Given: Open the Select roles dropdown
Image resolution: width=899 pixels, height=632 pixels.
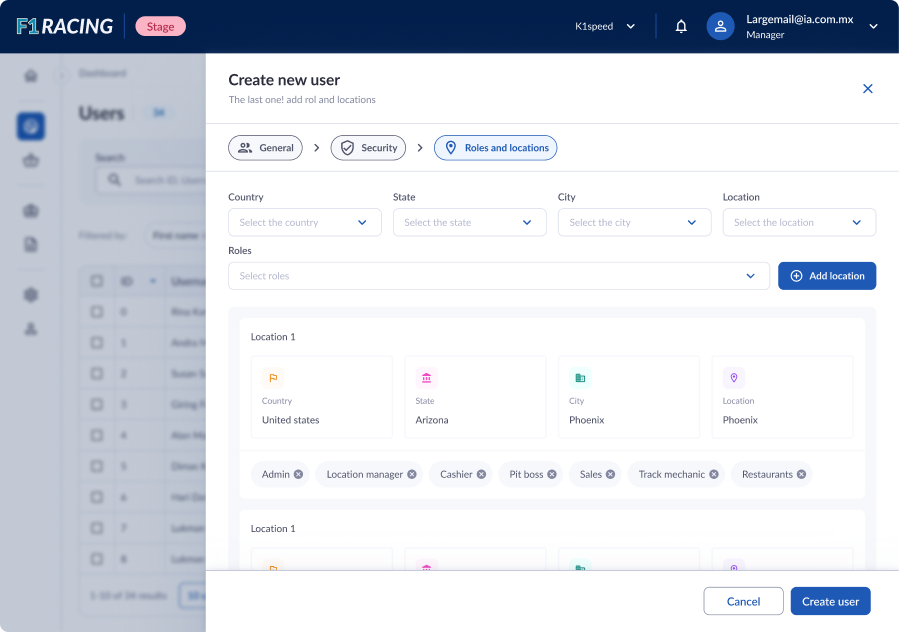Looking at the screenshot, I should point(499,276).
